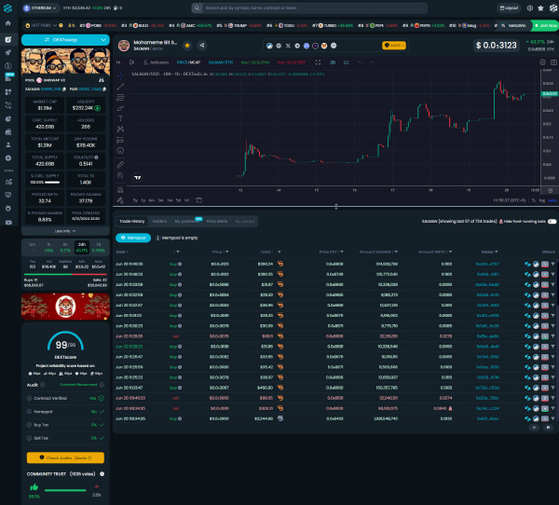Click chart go-to-date icon near timeframes
559x505 pixels.
coord(199,200)
